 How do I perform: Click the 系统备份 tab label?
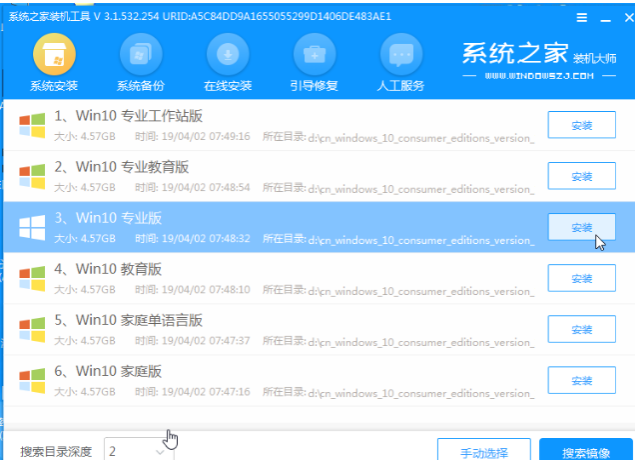(141, 86)
